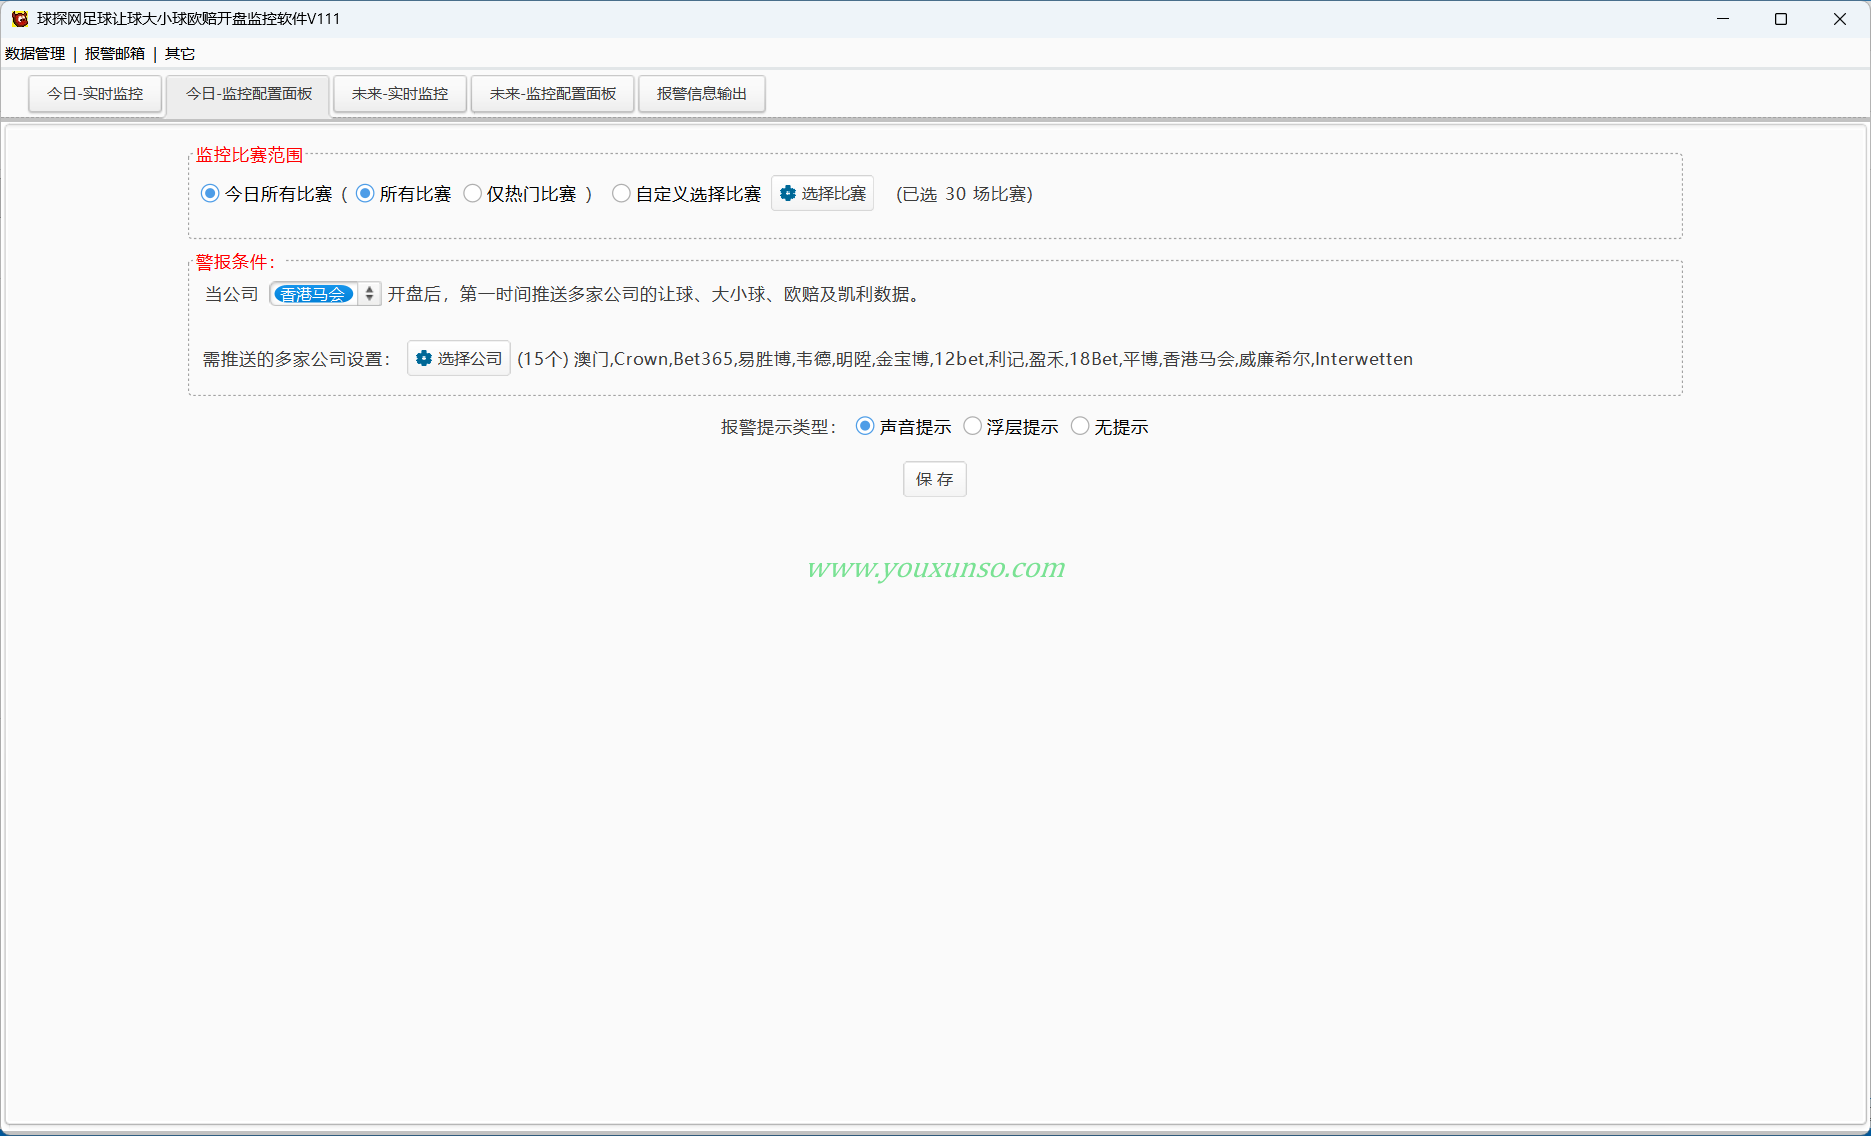This screenshot has height=1136, width=1871.
Task: Switch to the 今日-监控配置面板 tab
Action: tap(249, 94)
